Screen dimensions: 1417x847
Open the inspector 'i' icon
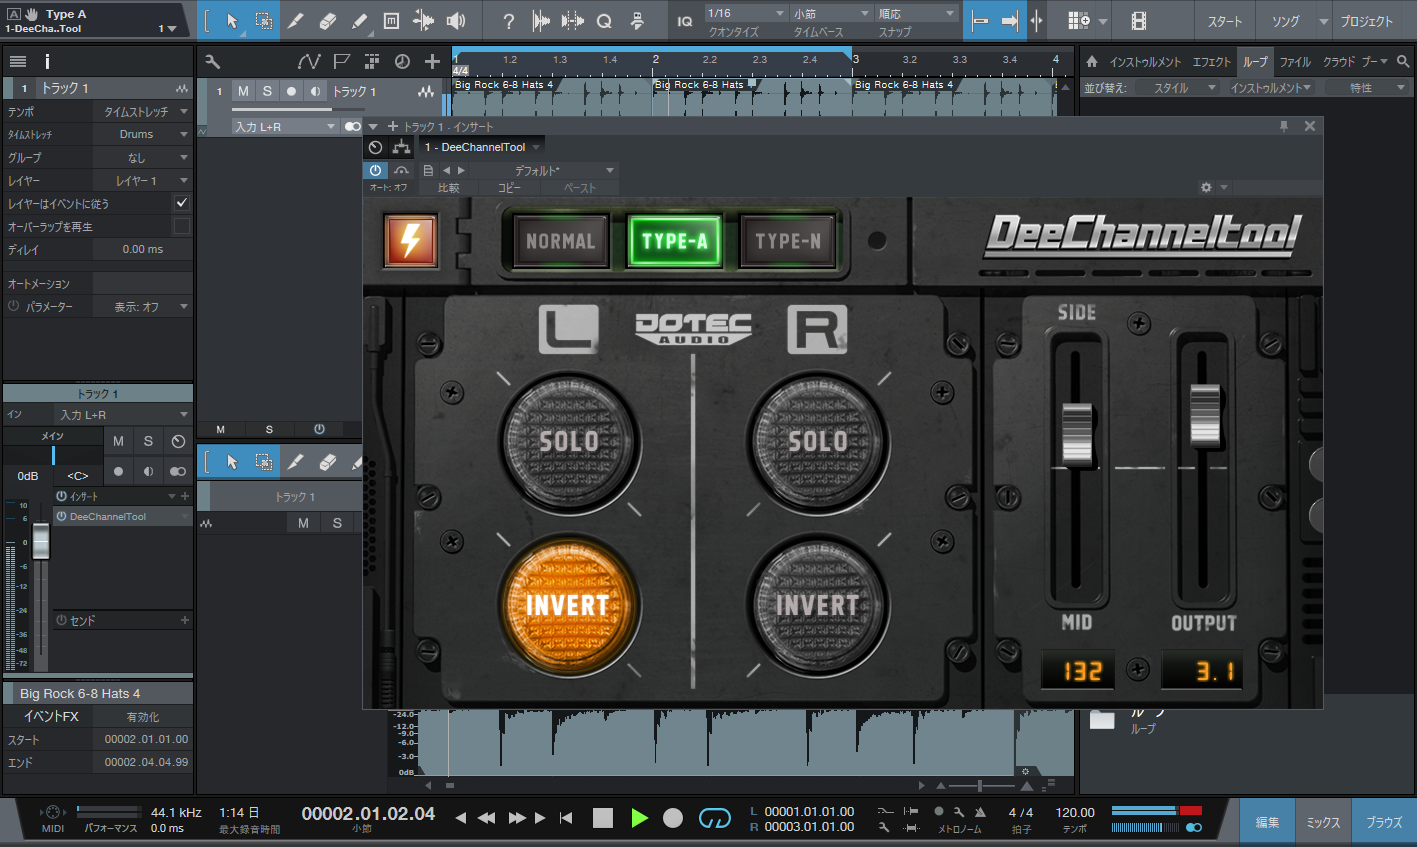coord(47,61)
